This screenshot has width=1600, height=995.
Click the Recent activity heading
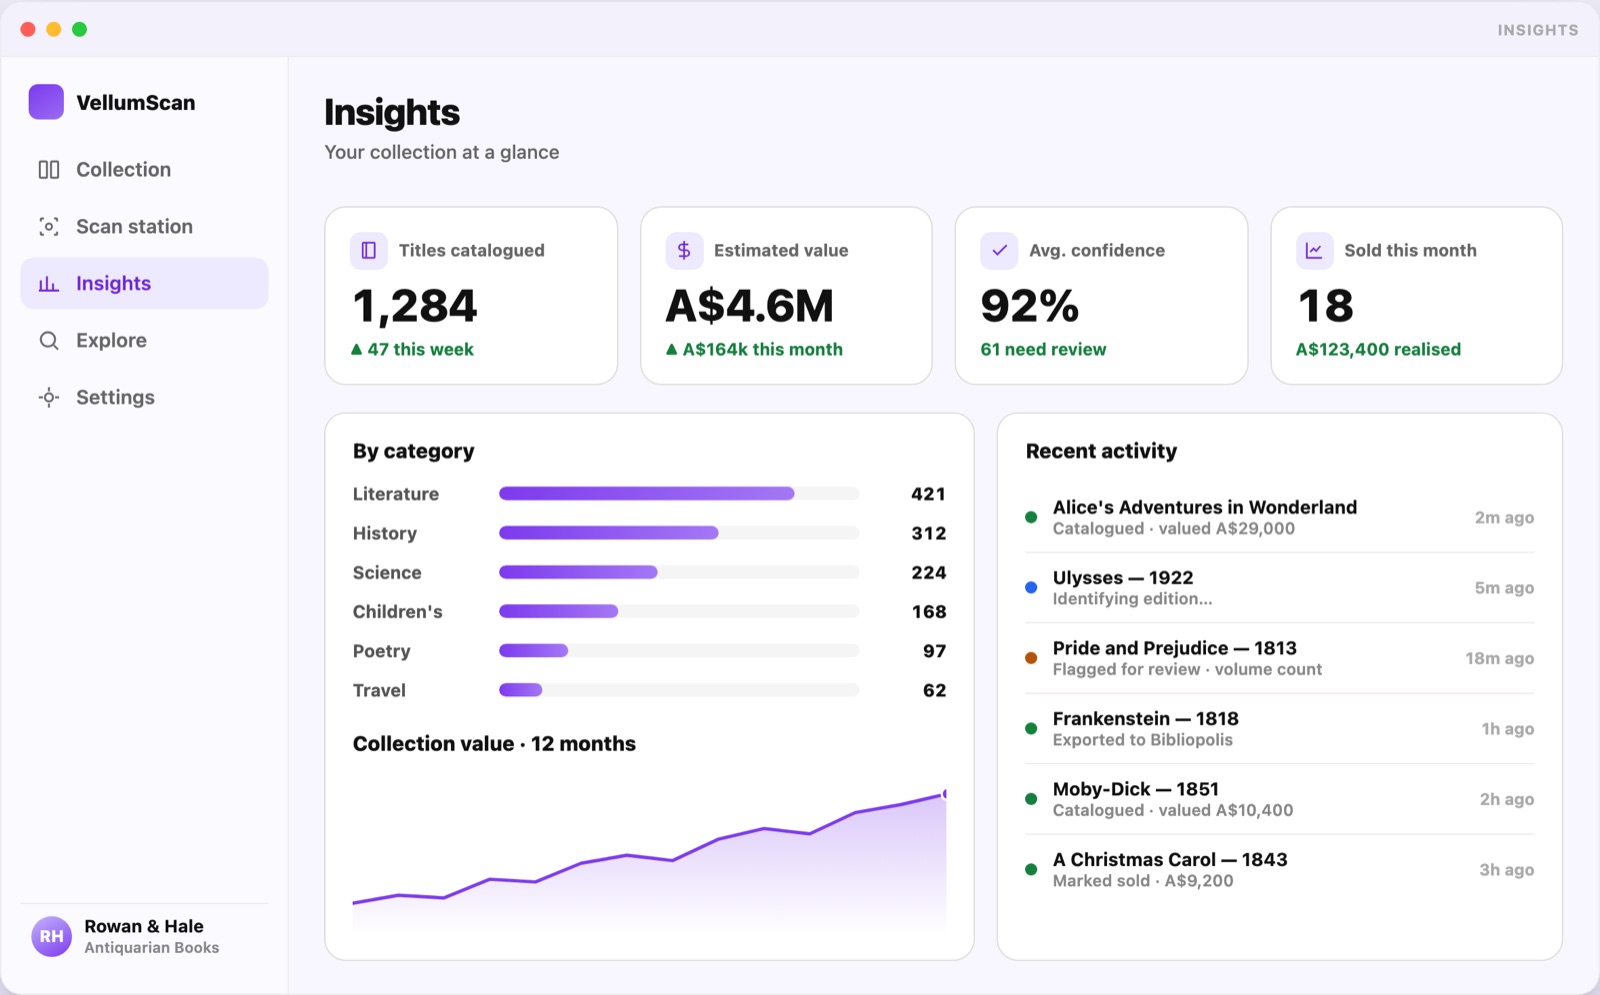1101,451
